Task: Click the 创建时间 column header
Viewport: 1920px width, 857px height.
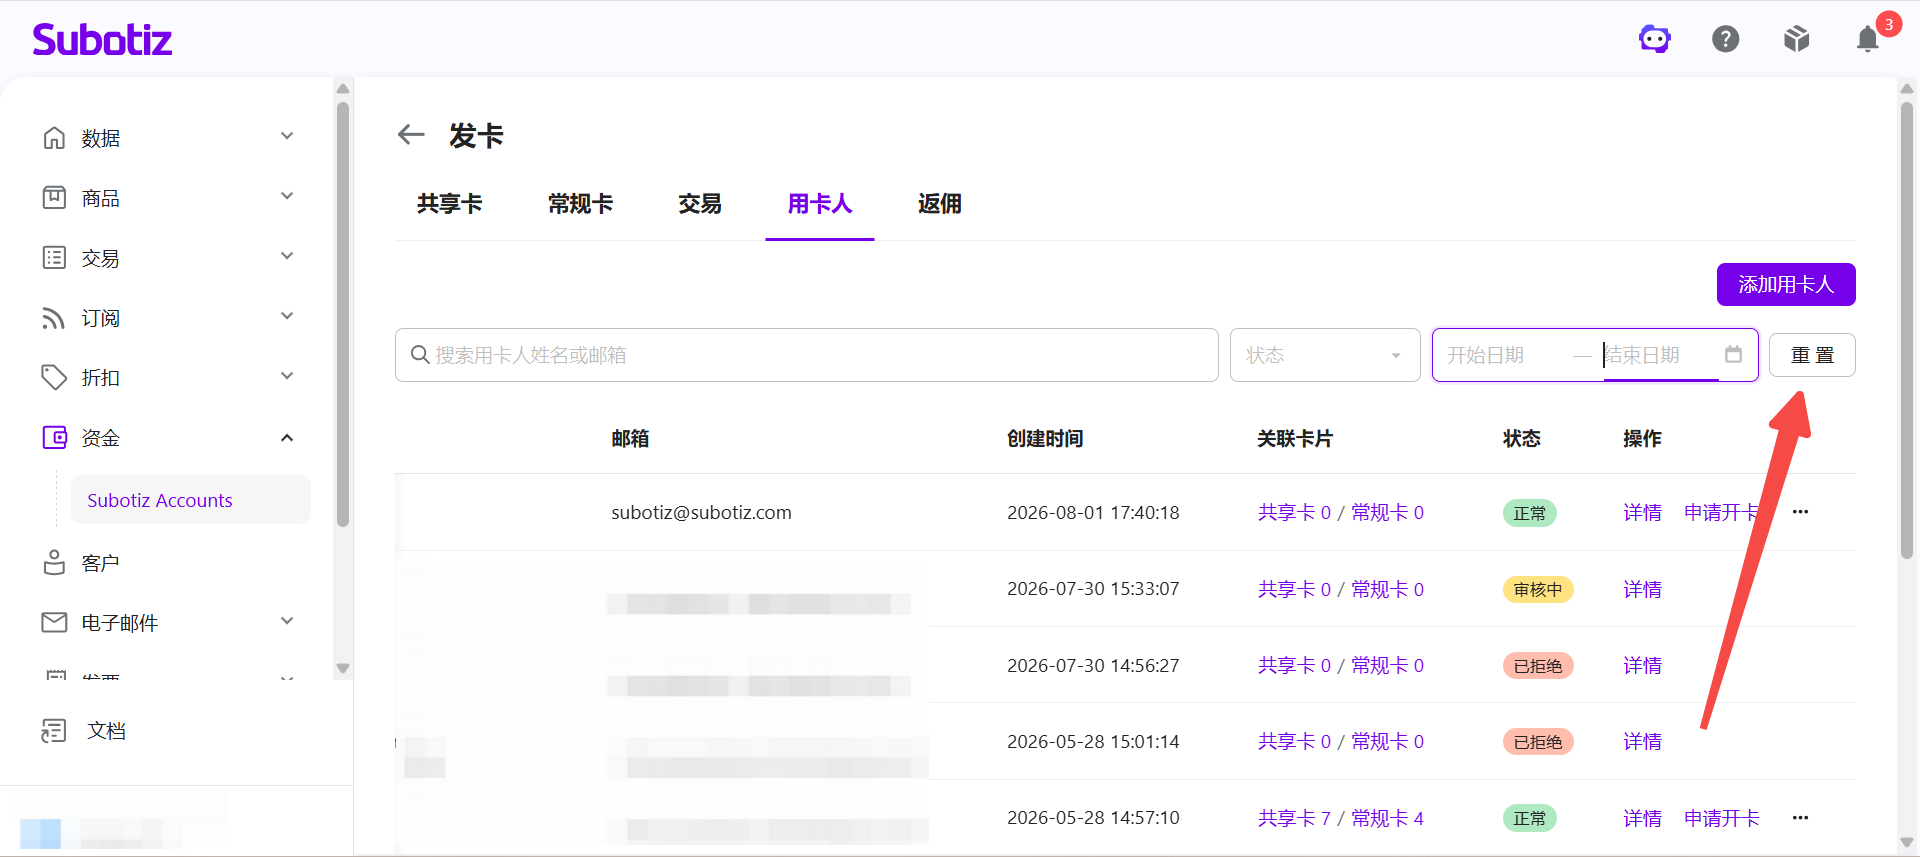Action: click(x=1045, y=438)
